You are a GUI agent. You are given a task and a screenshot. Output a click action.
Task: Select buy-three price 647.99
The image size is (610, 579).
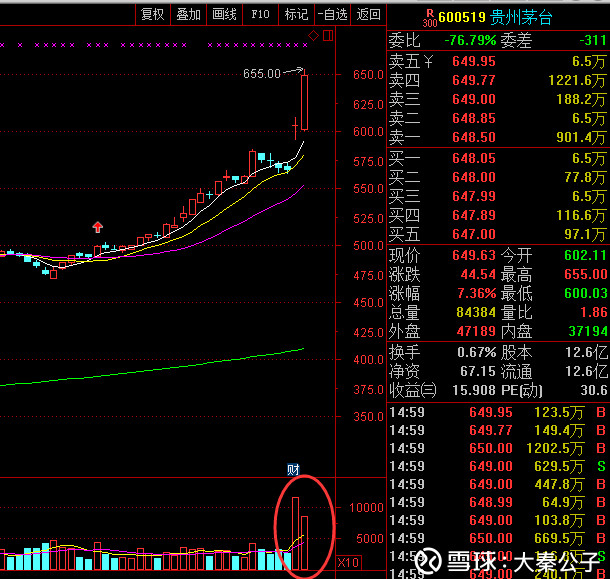(x=474, y=196)
